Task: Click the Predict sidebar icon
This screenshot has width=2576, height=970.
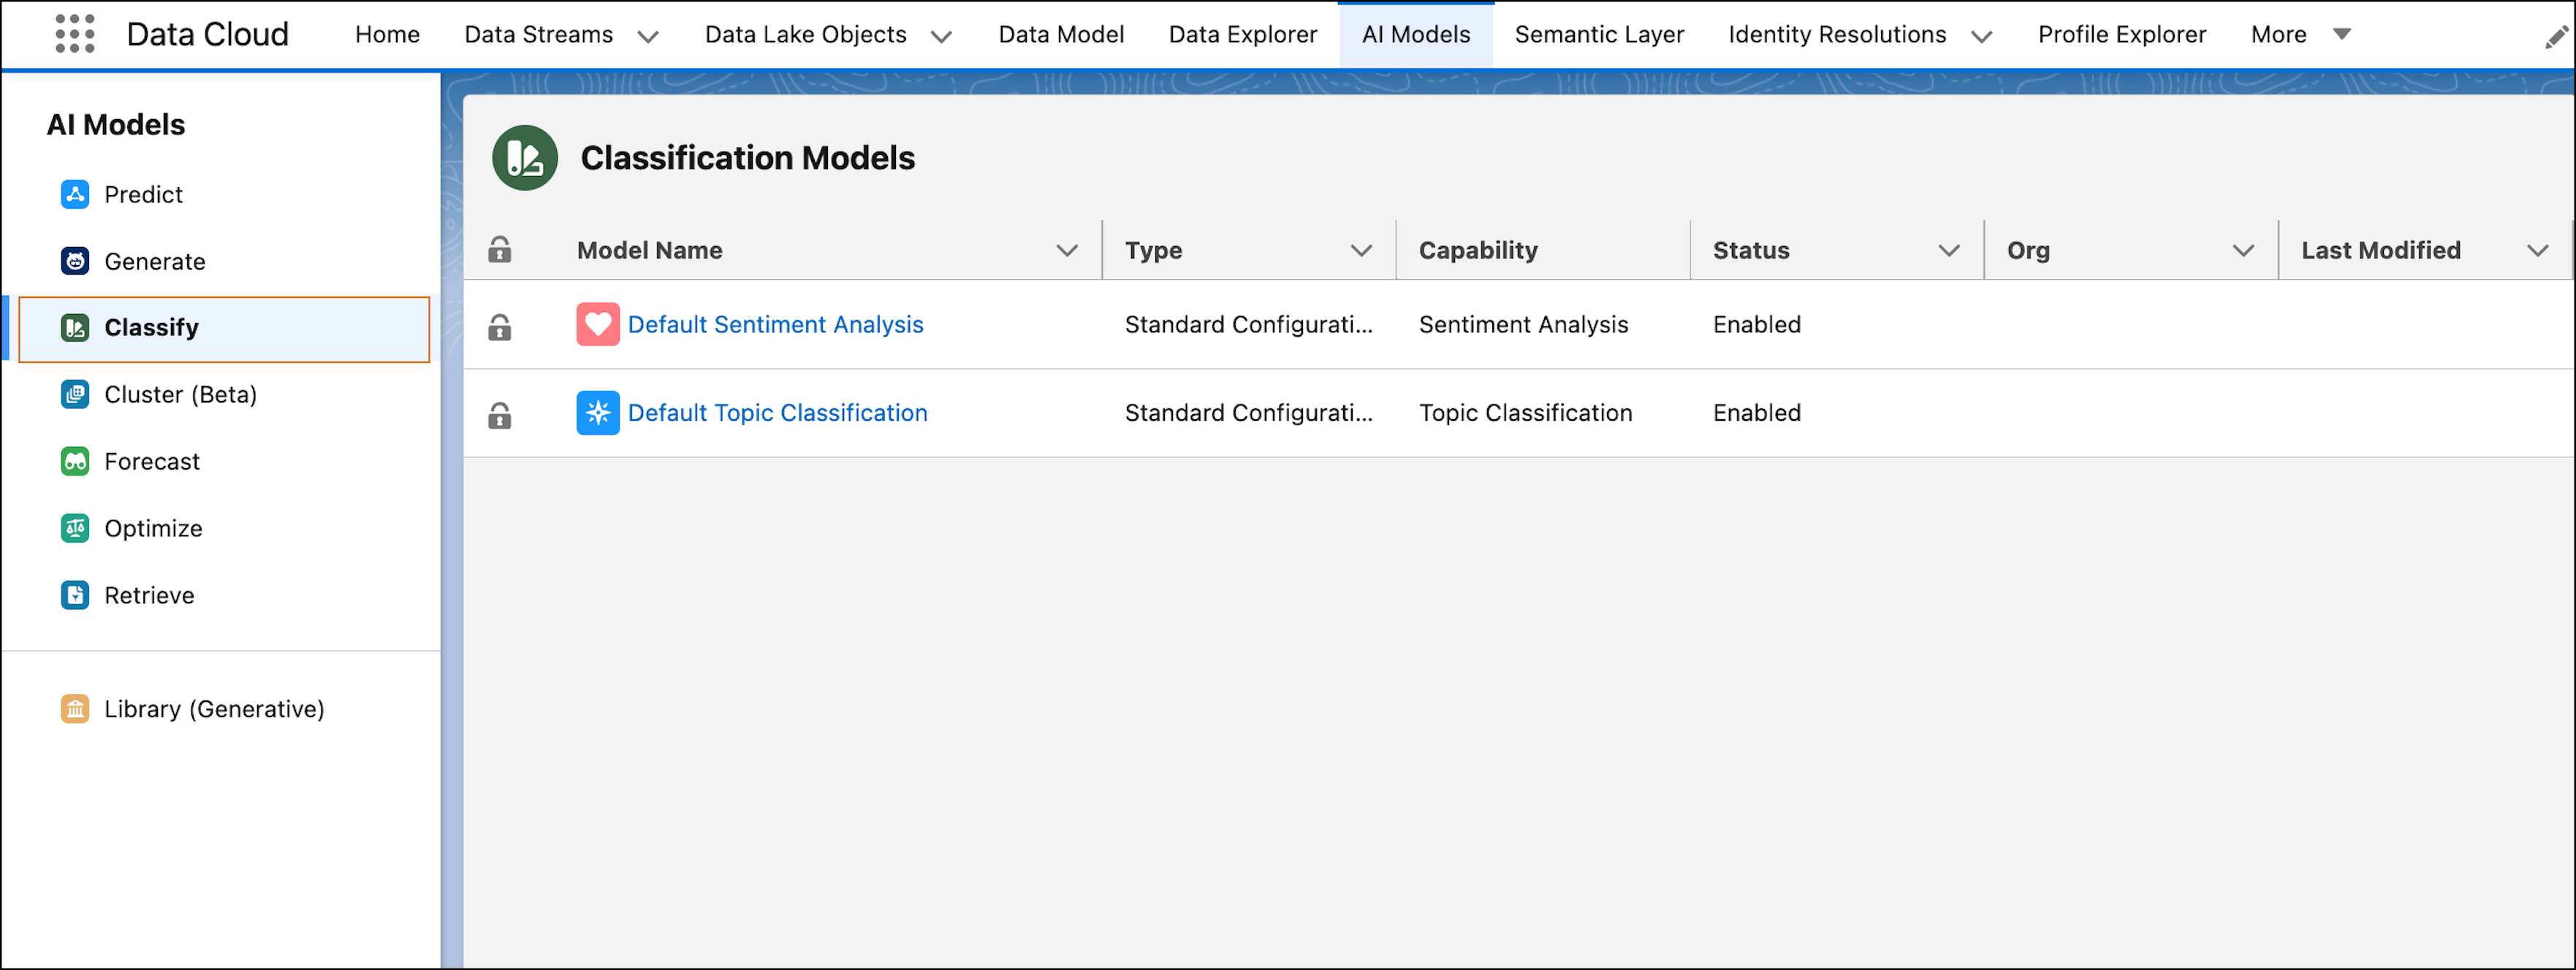Action: coord(75,194)
